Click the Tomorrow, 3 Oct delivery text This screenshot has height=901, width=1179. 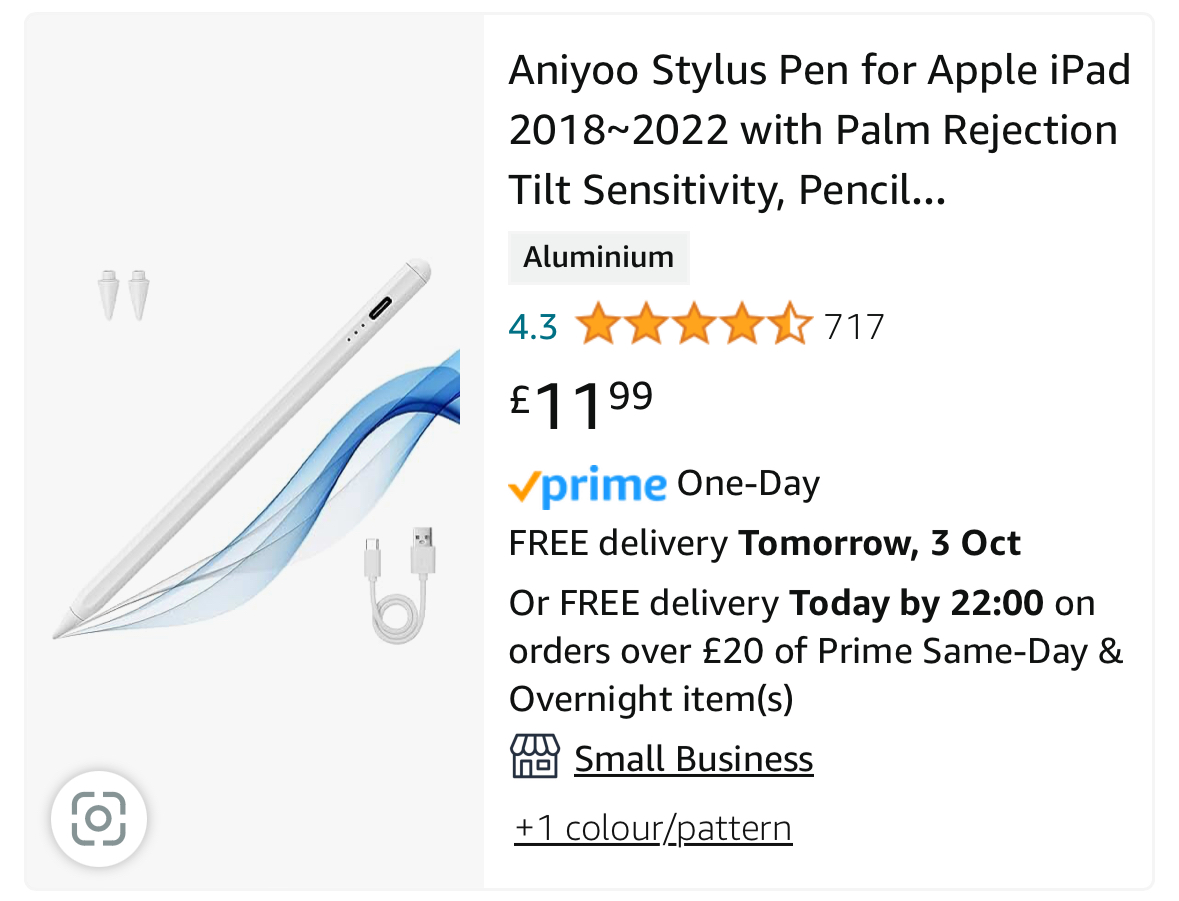pyautogui.click(x=879, y=543)
